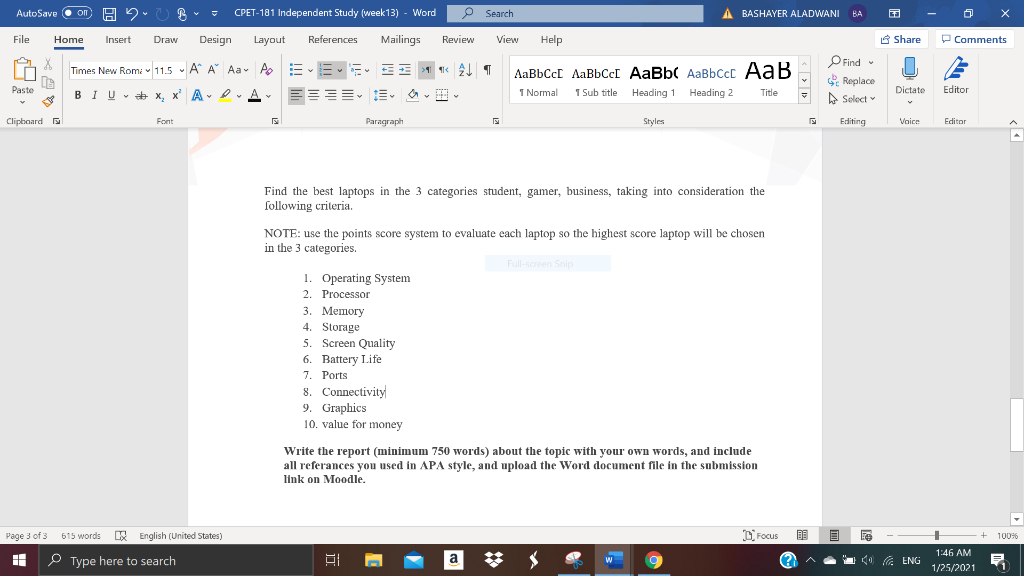The image size is (1024, 576).
Task: Toggle Underline on selected text
Action: [x=111, y=95]
